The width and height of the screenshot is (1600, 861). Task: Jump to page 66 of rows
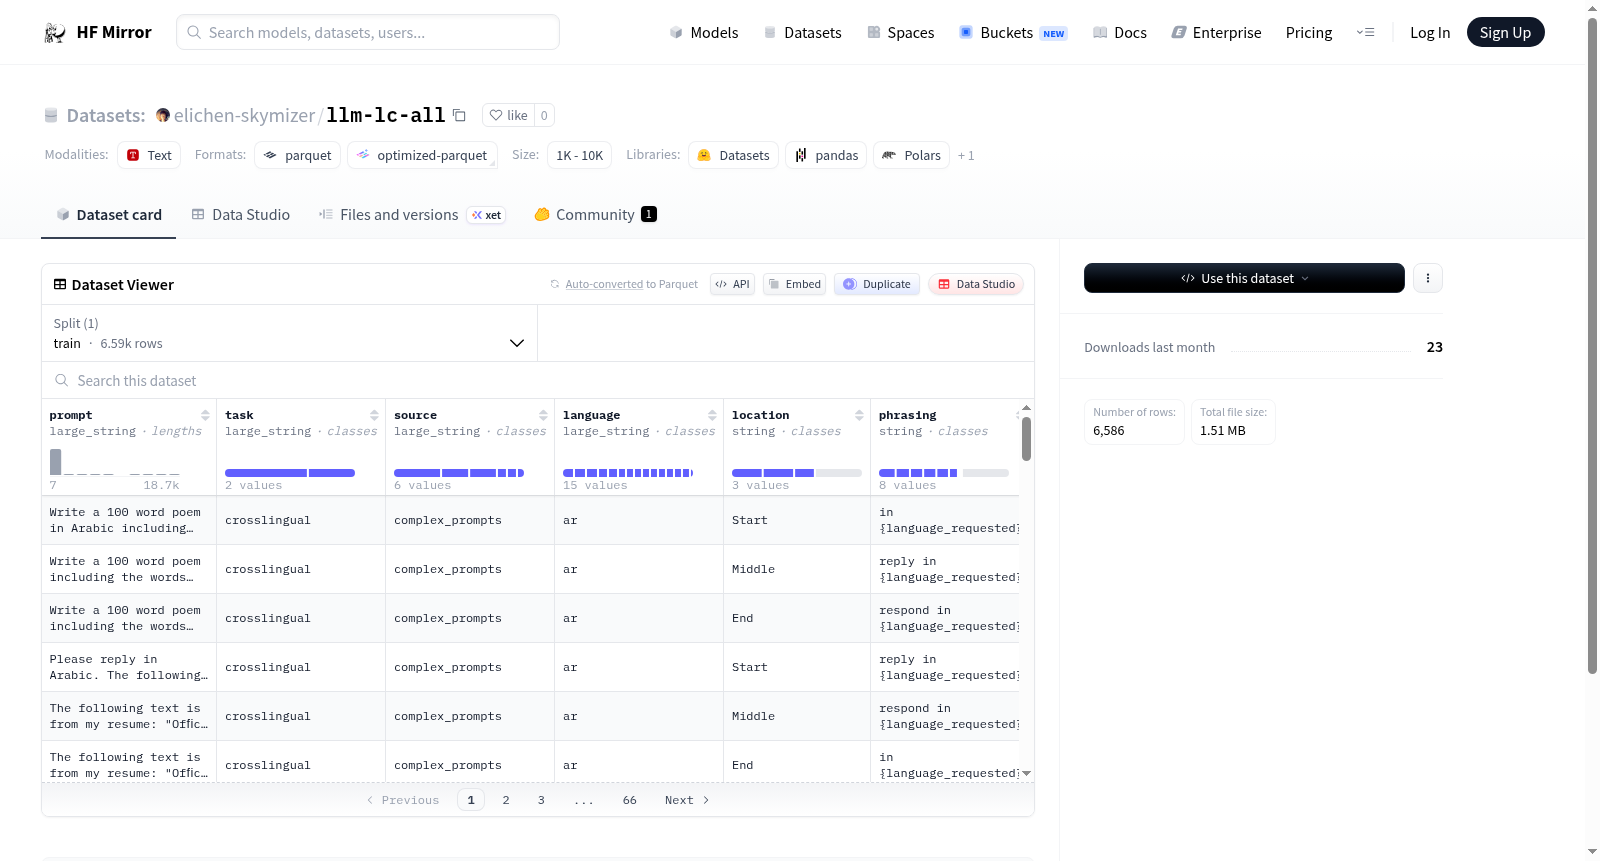630,800
